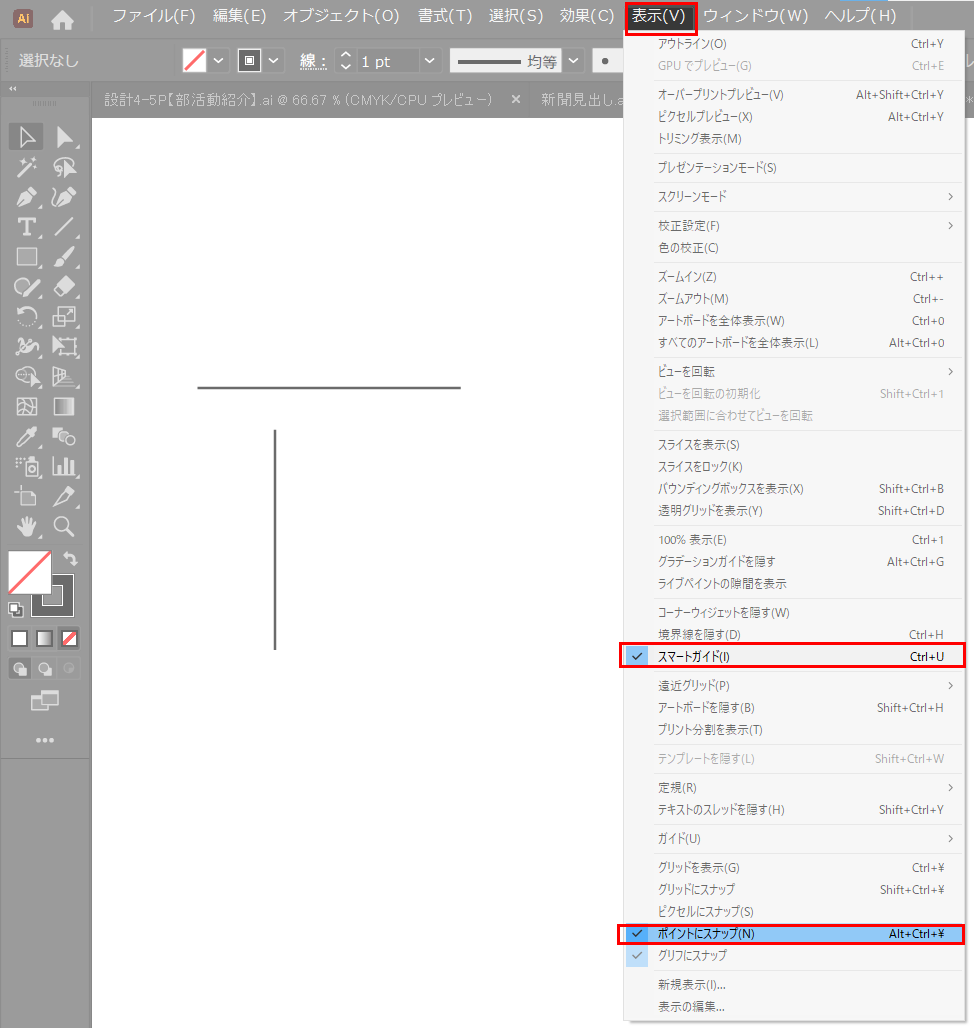Select the Pen tool
The height and width of the screenshot is (1028, 974).
[27, 197]
